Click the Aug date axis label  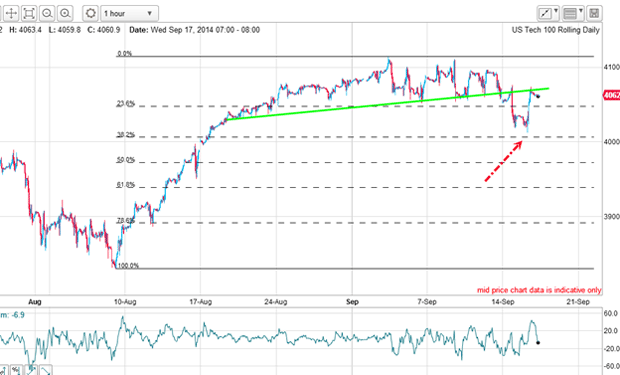(x=35, y=302)
